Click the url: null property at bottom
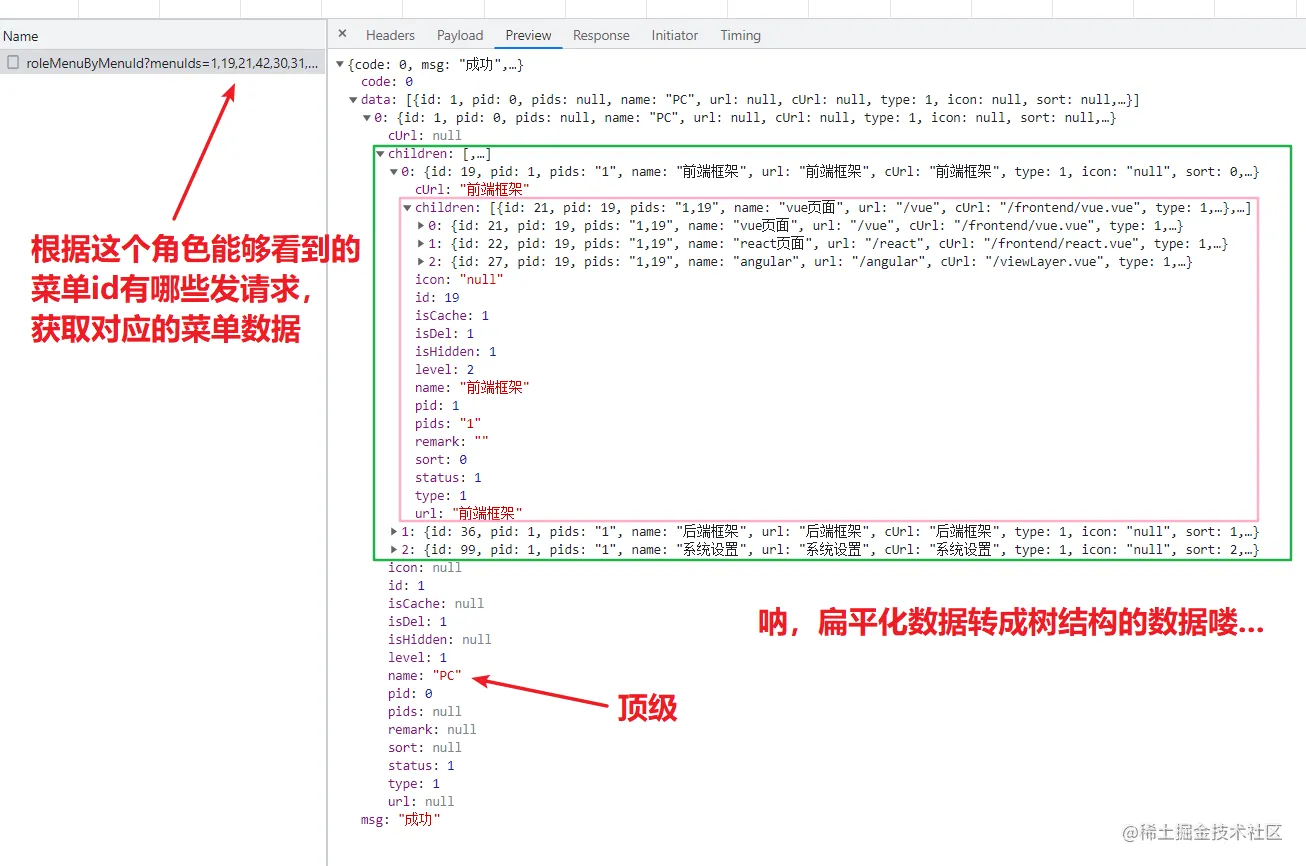 point(421,802)
